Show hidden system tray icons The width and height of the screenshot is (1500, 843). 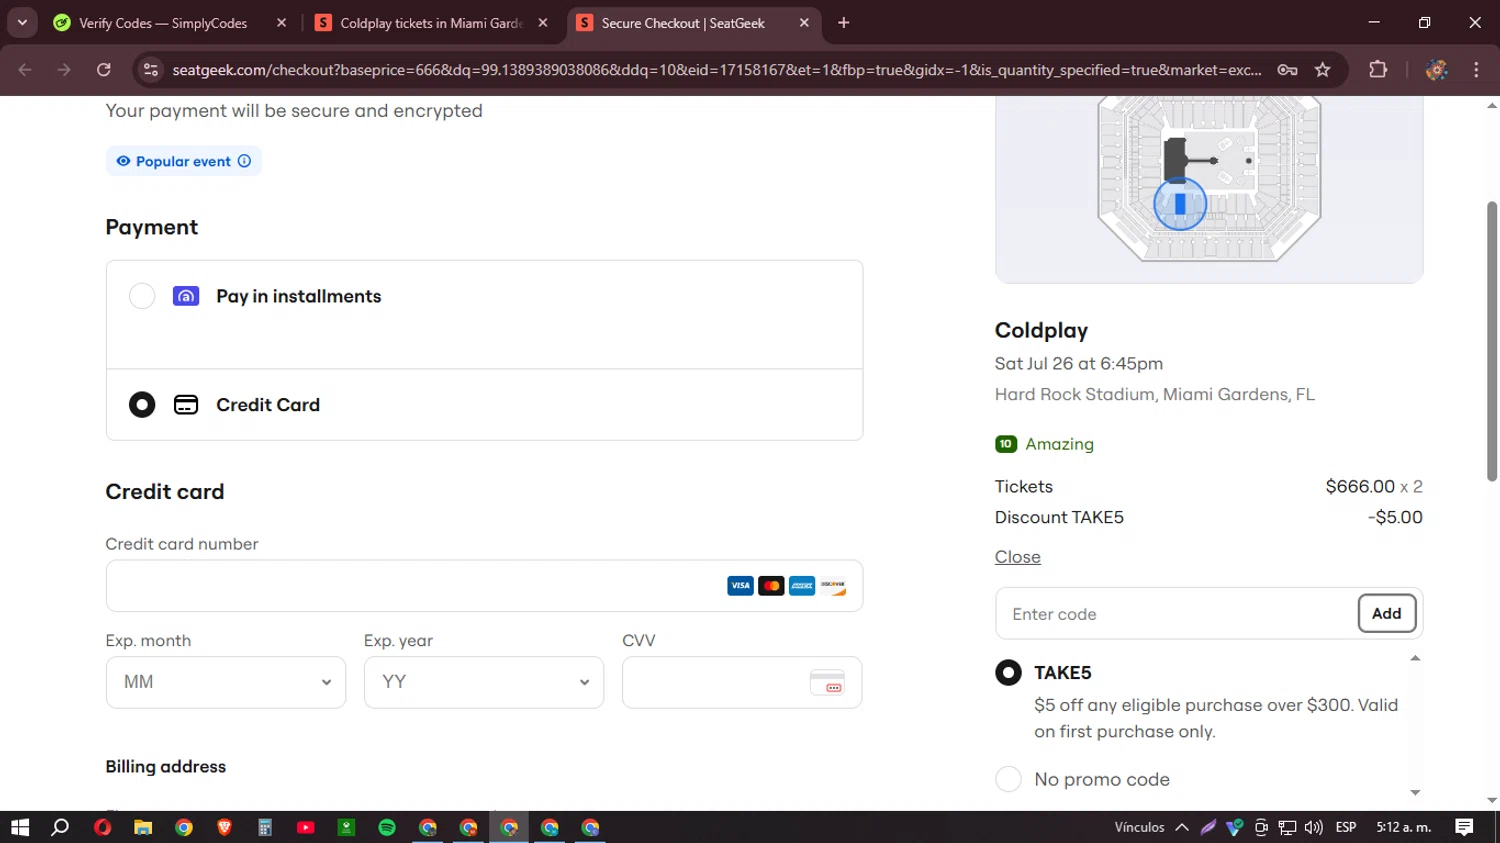click(x=1182, y=827)
